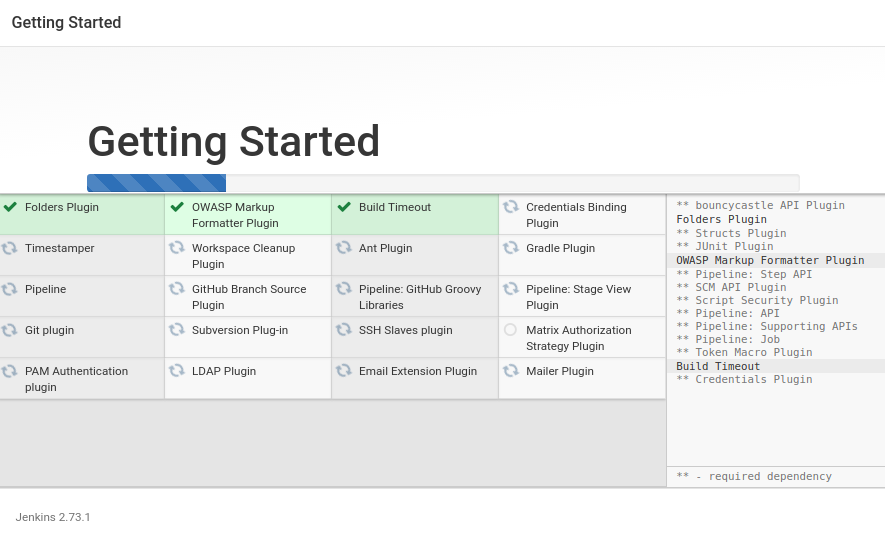The width and height of the screenshot is (885, 541).
Task: Click Getting Started title in top bar
Action: click(66, 22)
